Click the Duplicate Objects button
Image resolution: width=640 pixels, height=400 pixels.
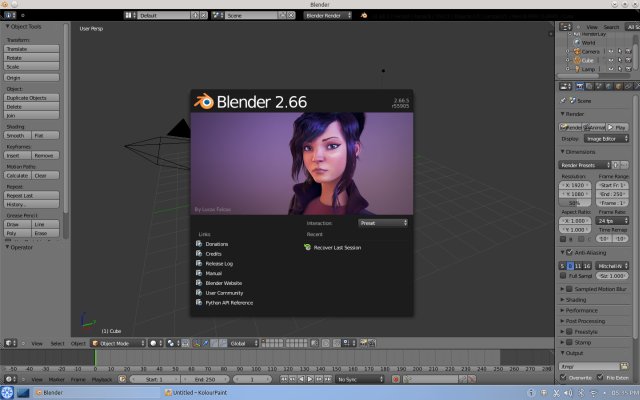[x=31, y=98]
